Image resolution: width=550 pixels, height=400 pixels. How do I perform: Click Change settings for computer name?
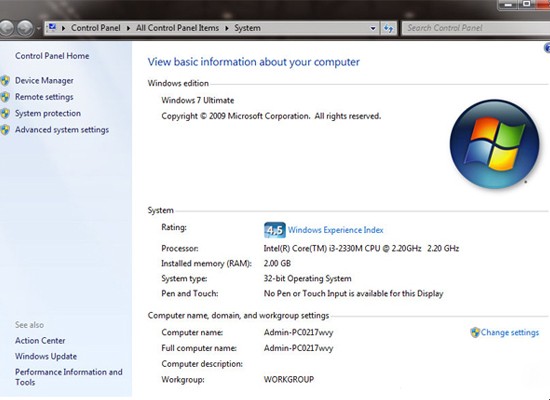click(x=504, y=332)
